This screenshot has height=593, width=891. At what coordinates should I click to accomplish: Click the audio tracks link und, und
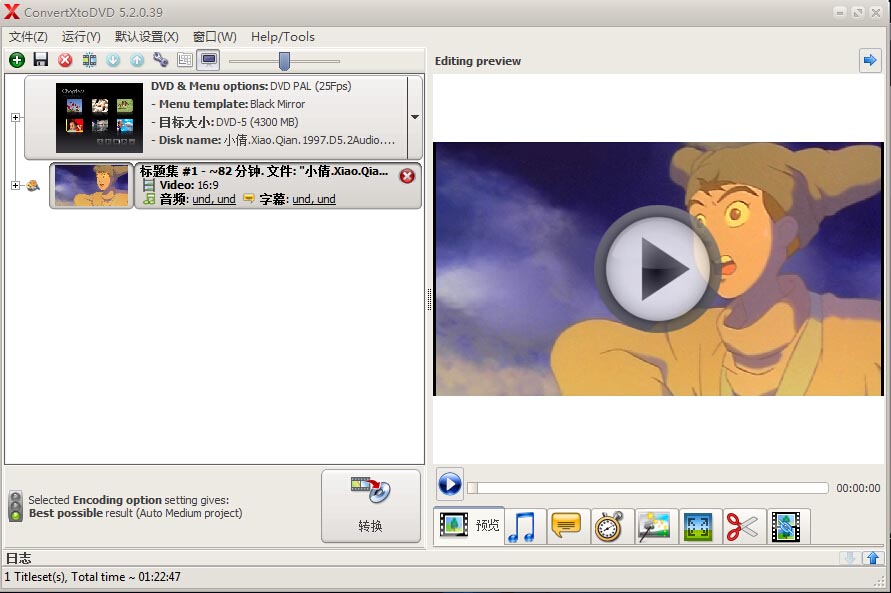214,199
